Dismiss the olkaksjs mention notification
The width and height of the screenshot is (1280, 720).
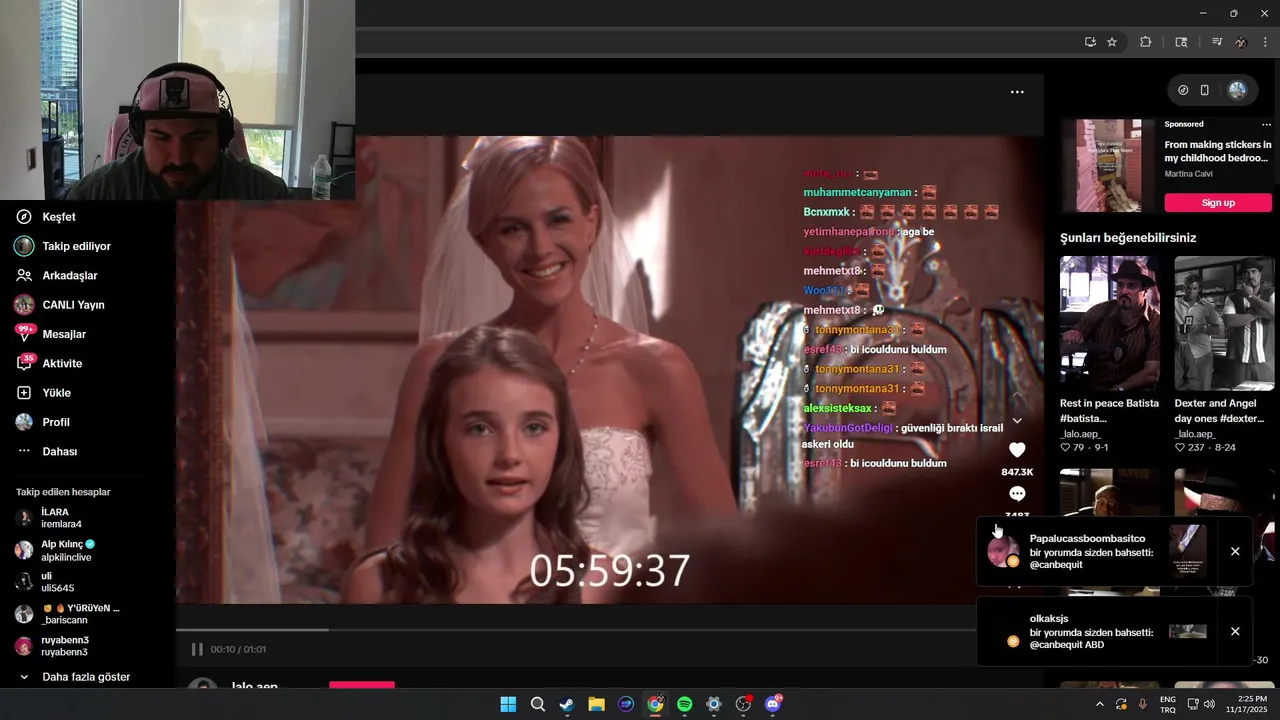tap(1235, 631)
